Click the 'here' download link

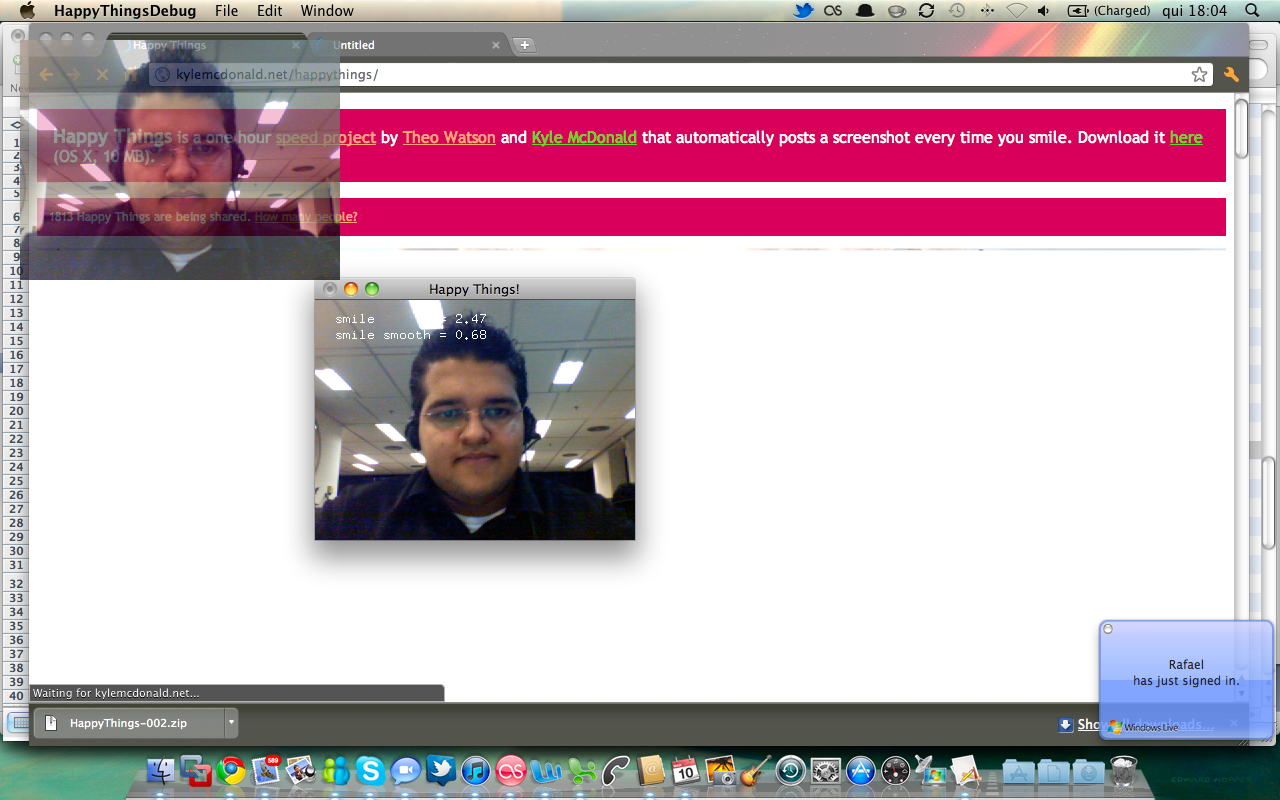click(x=1186, y=138)
